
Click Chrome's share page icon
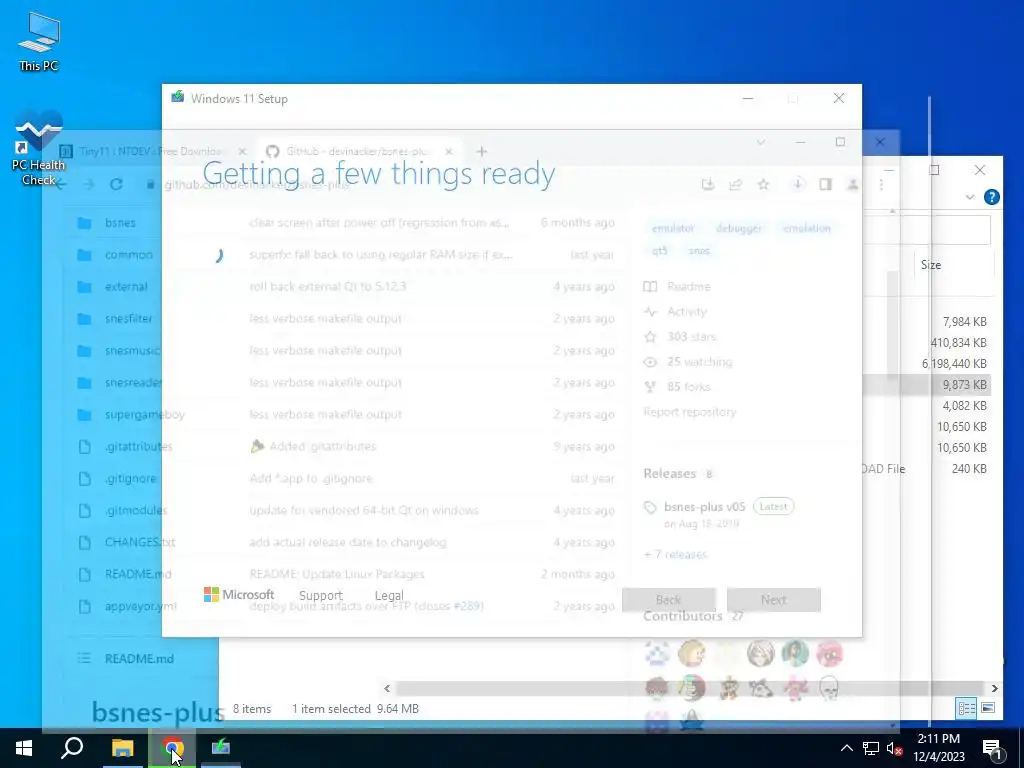click(x=735, y=185)
